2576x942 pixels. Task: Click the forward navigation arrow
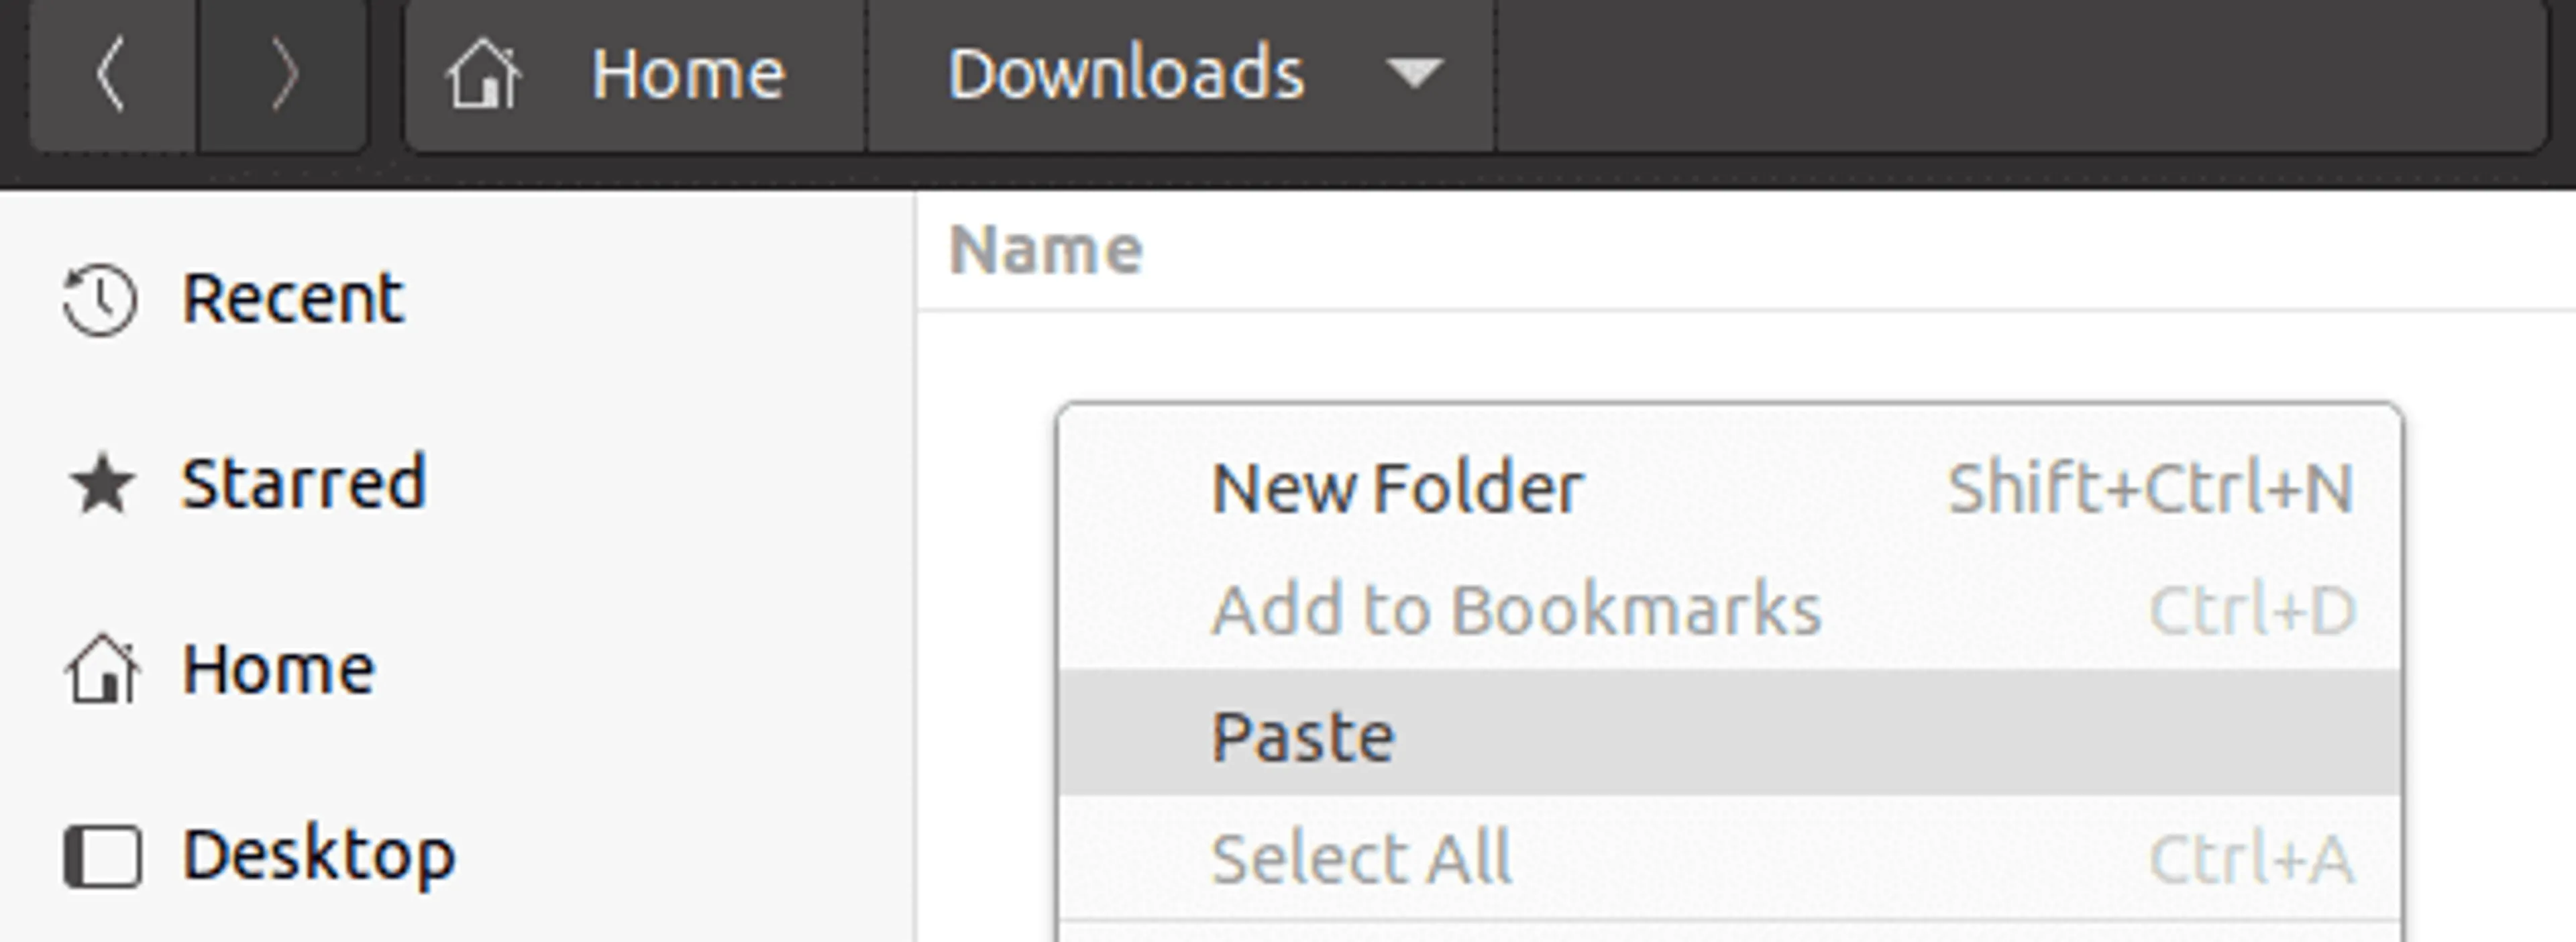click(x=284, y=74)
